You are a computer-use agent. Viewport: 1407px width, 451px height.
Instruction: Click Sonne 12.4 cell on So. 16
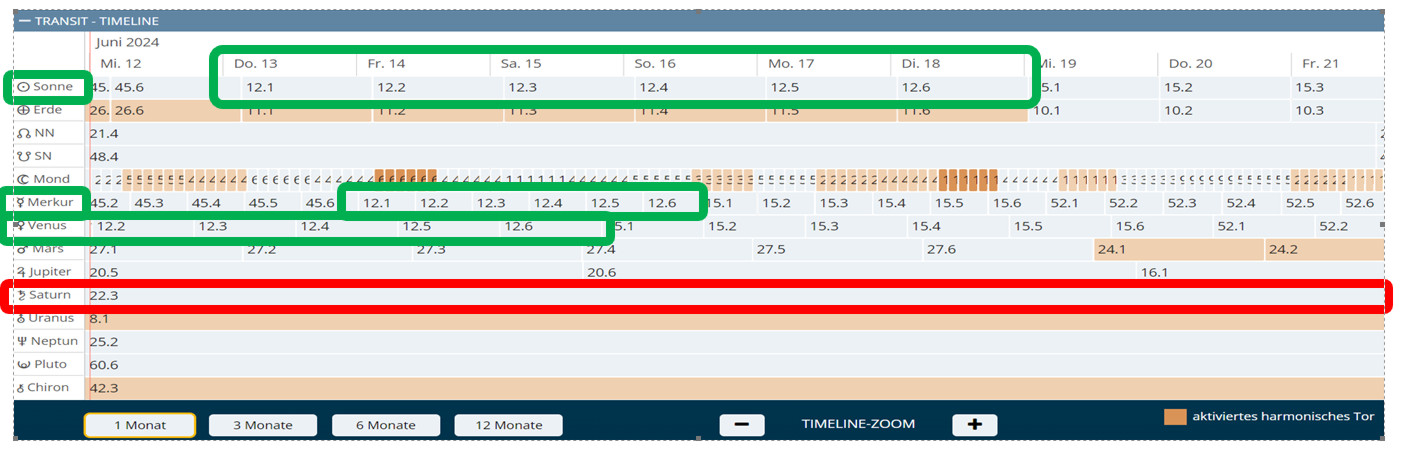tap(653, 87)
